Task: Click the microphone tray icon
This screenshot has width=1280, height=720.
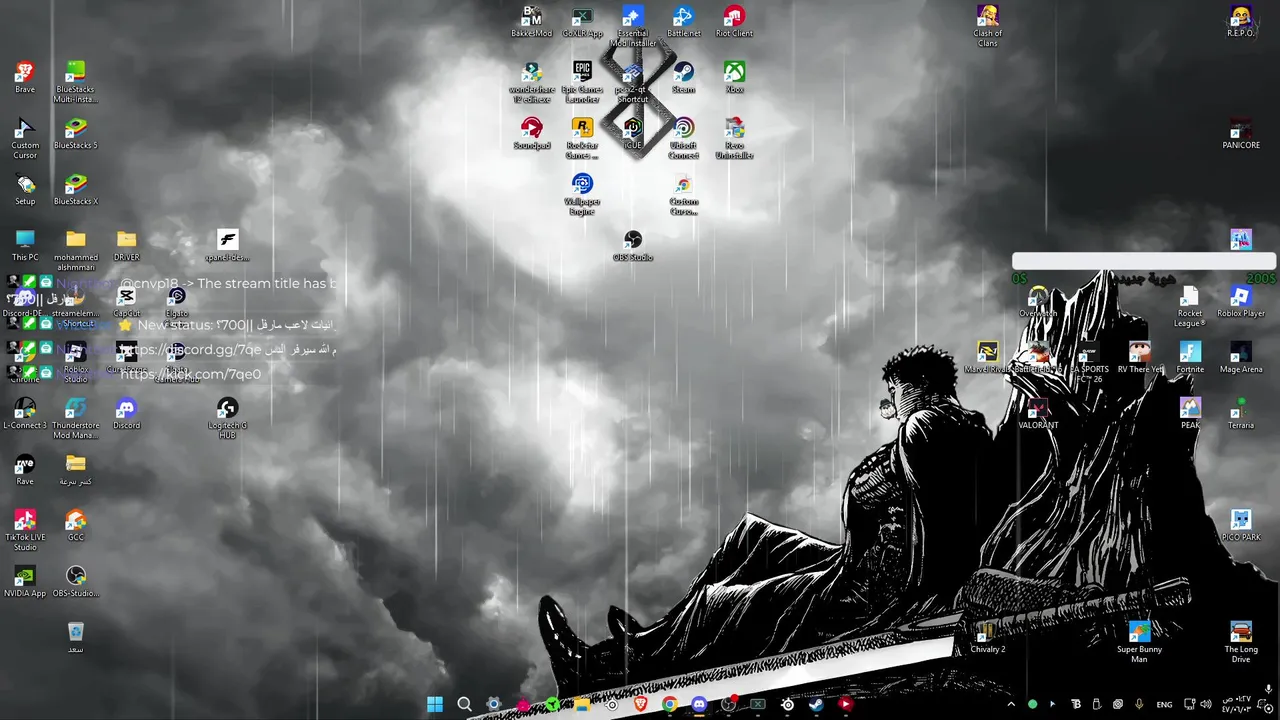Action: point(1139,704)
